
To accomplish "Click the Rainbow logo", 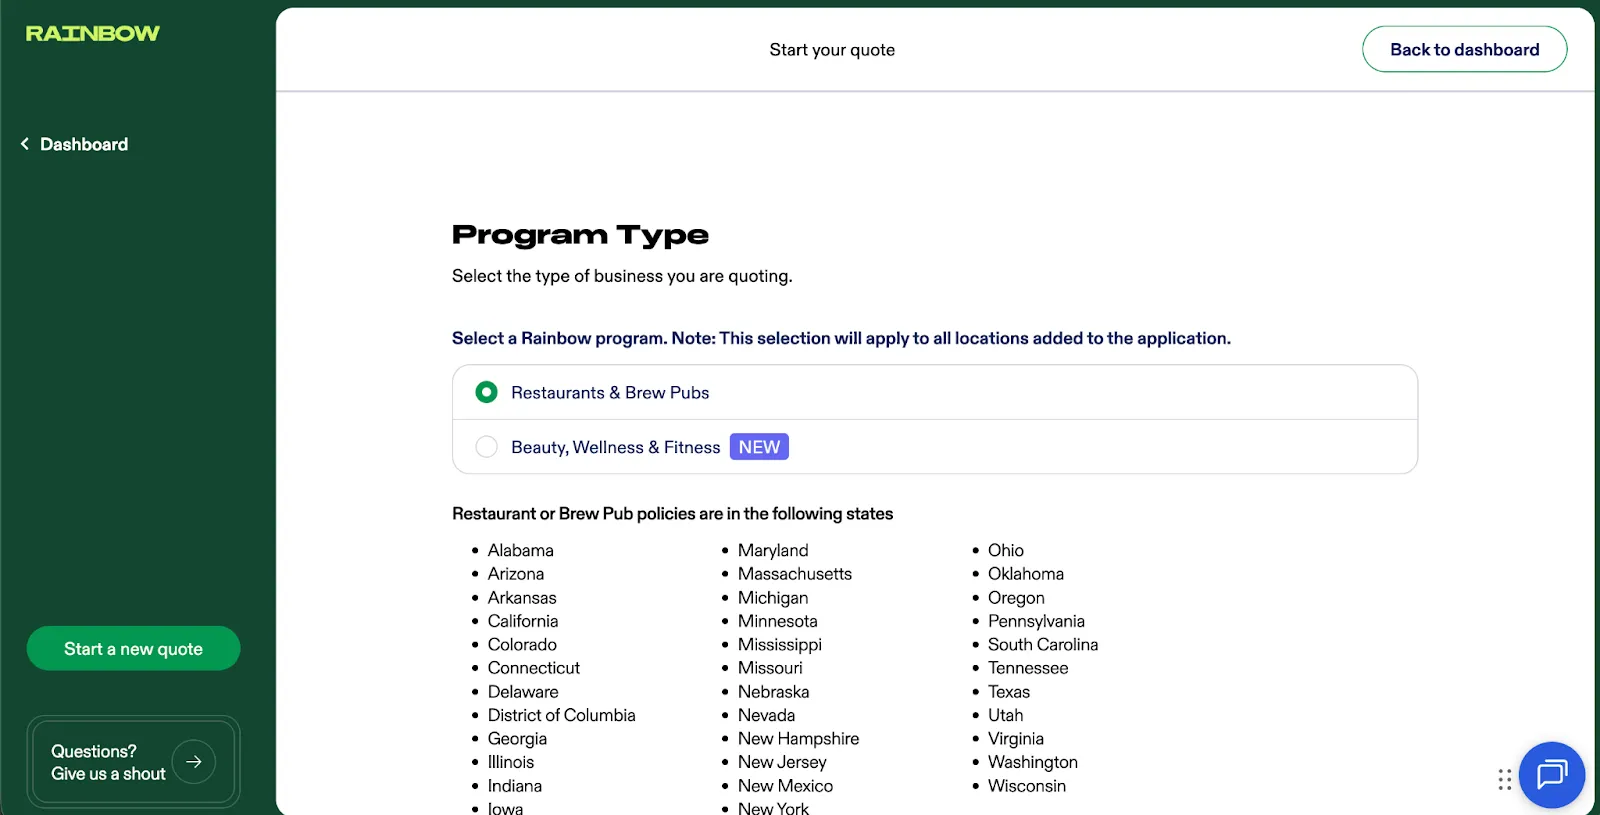I will (92, 34).
